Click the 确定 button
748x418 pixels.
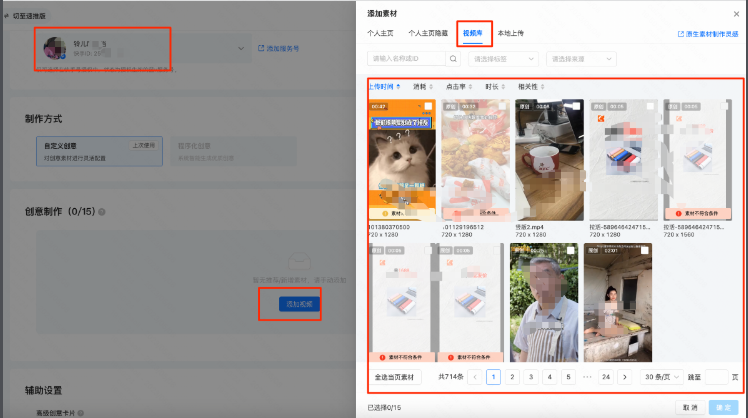724,408
